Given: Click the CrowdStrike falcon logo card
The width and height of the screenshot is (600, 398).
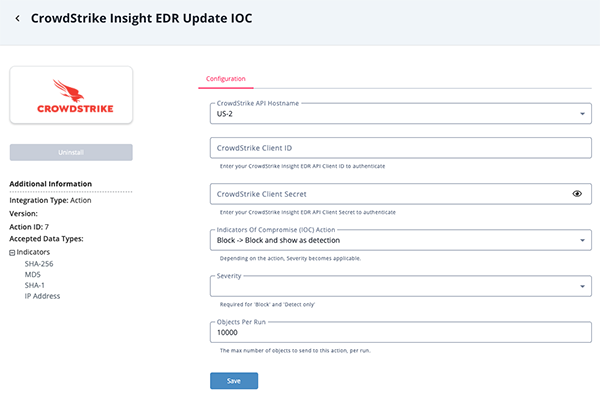Looking at the screenshot, I should 71,95.
